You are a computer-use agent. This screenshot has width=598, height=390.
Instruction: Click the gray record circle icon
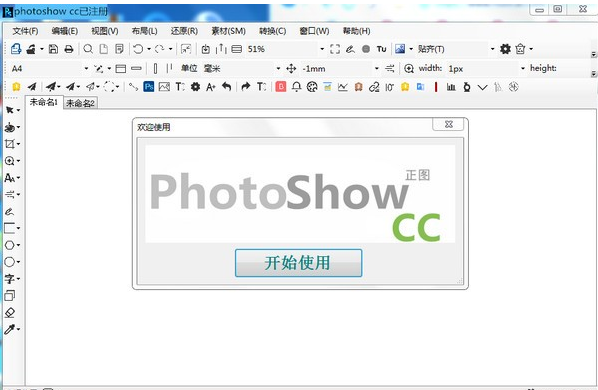pyautogui.click(x=366, y=49)
